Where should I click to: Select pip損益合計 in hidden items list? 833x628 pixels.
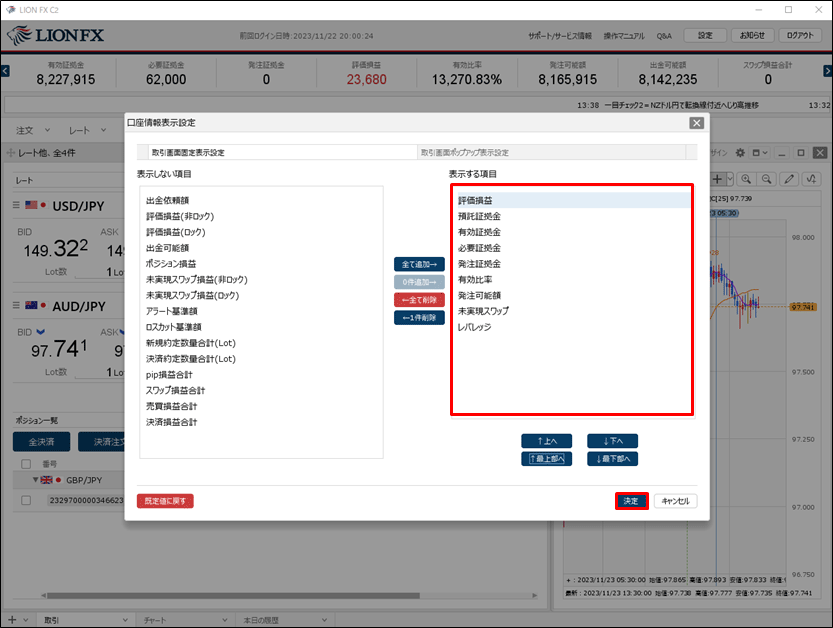coord(261,375)
